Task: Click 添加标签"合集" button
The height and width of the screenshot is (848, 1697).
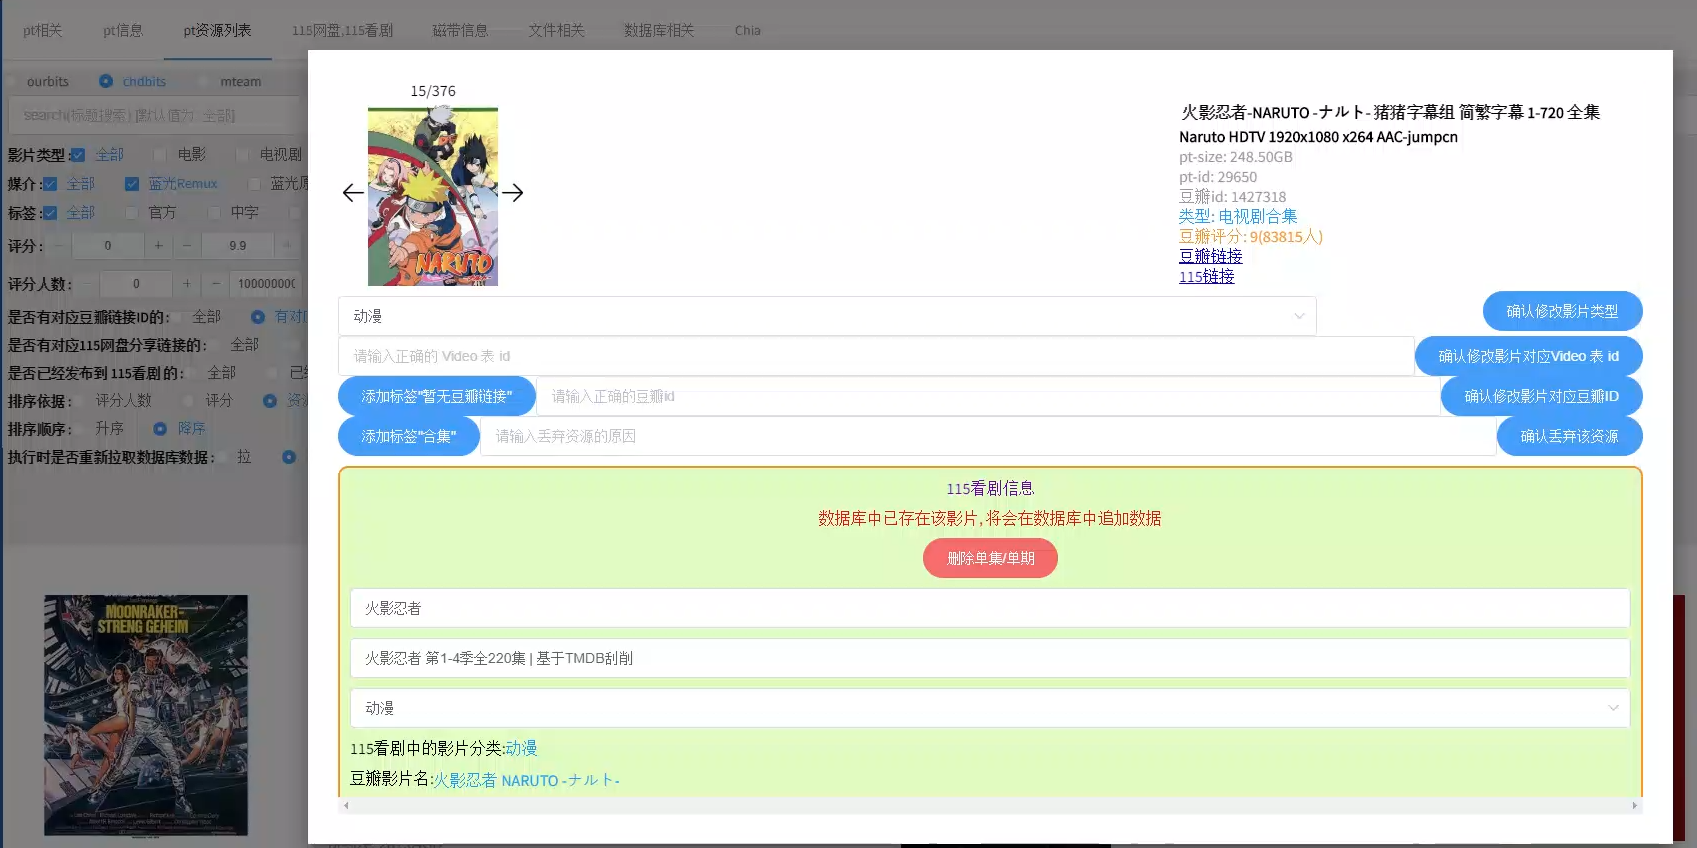Action: [409, 436]
